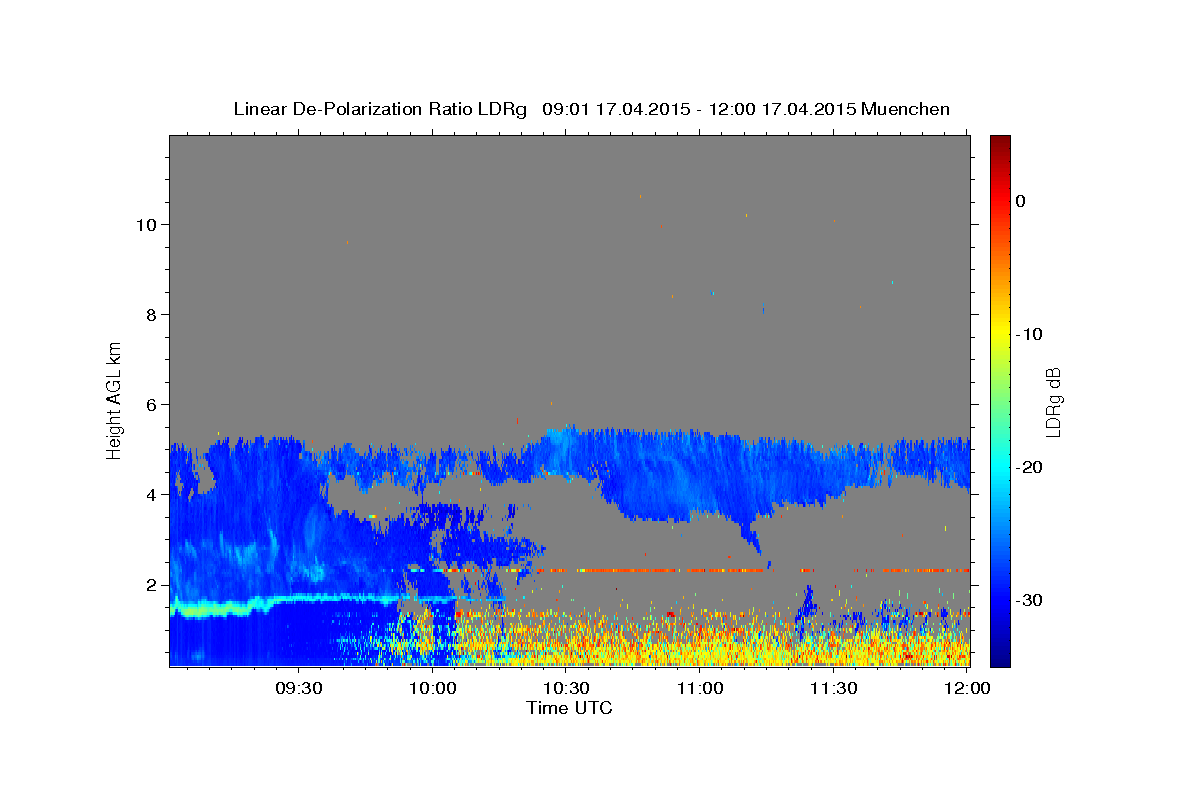Click the colorbar value -20 label
Viewport: 1200px width, 800px height.
[x=1029, y=467]
